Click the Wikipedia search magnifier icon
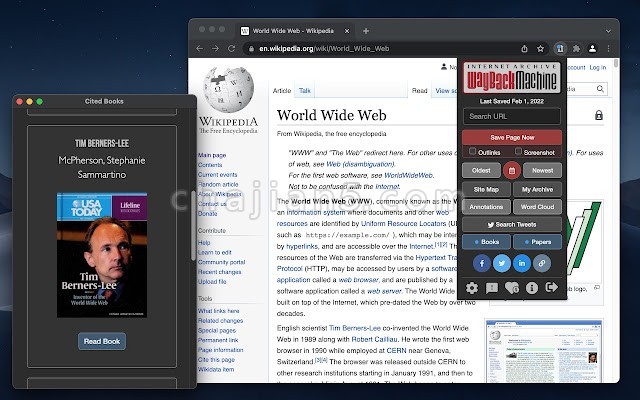Viewport: 640px width, 400px height. pyautogui.click(x=600, y=89)
